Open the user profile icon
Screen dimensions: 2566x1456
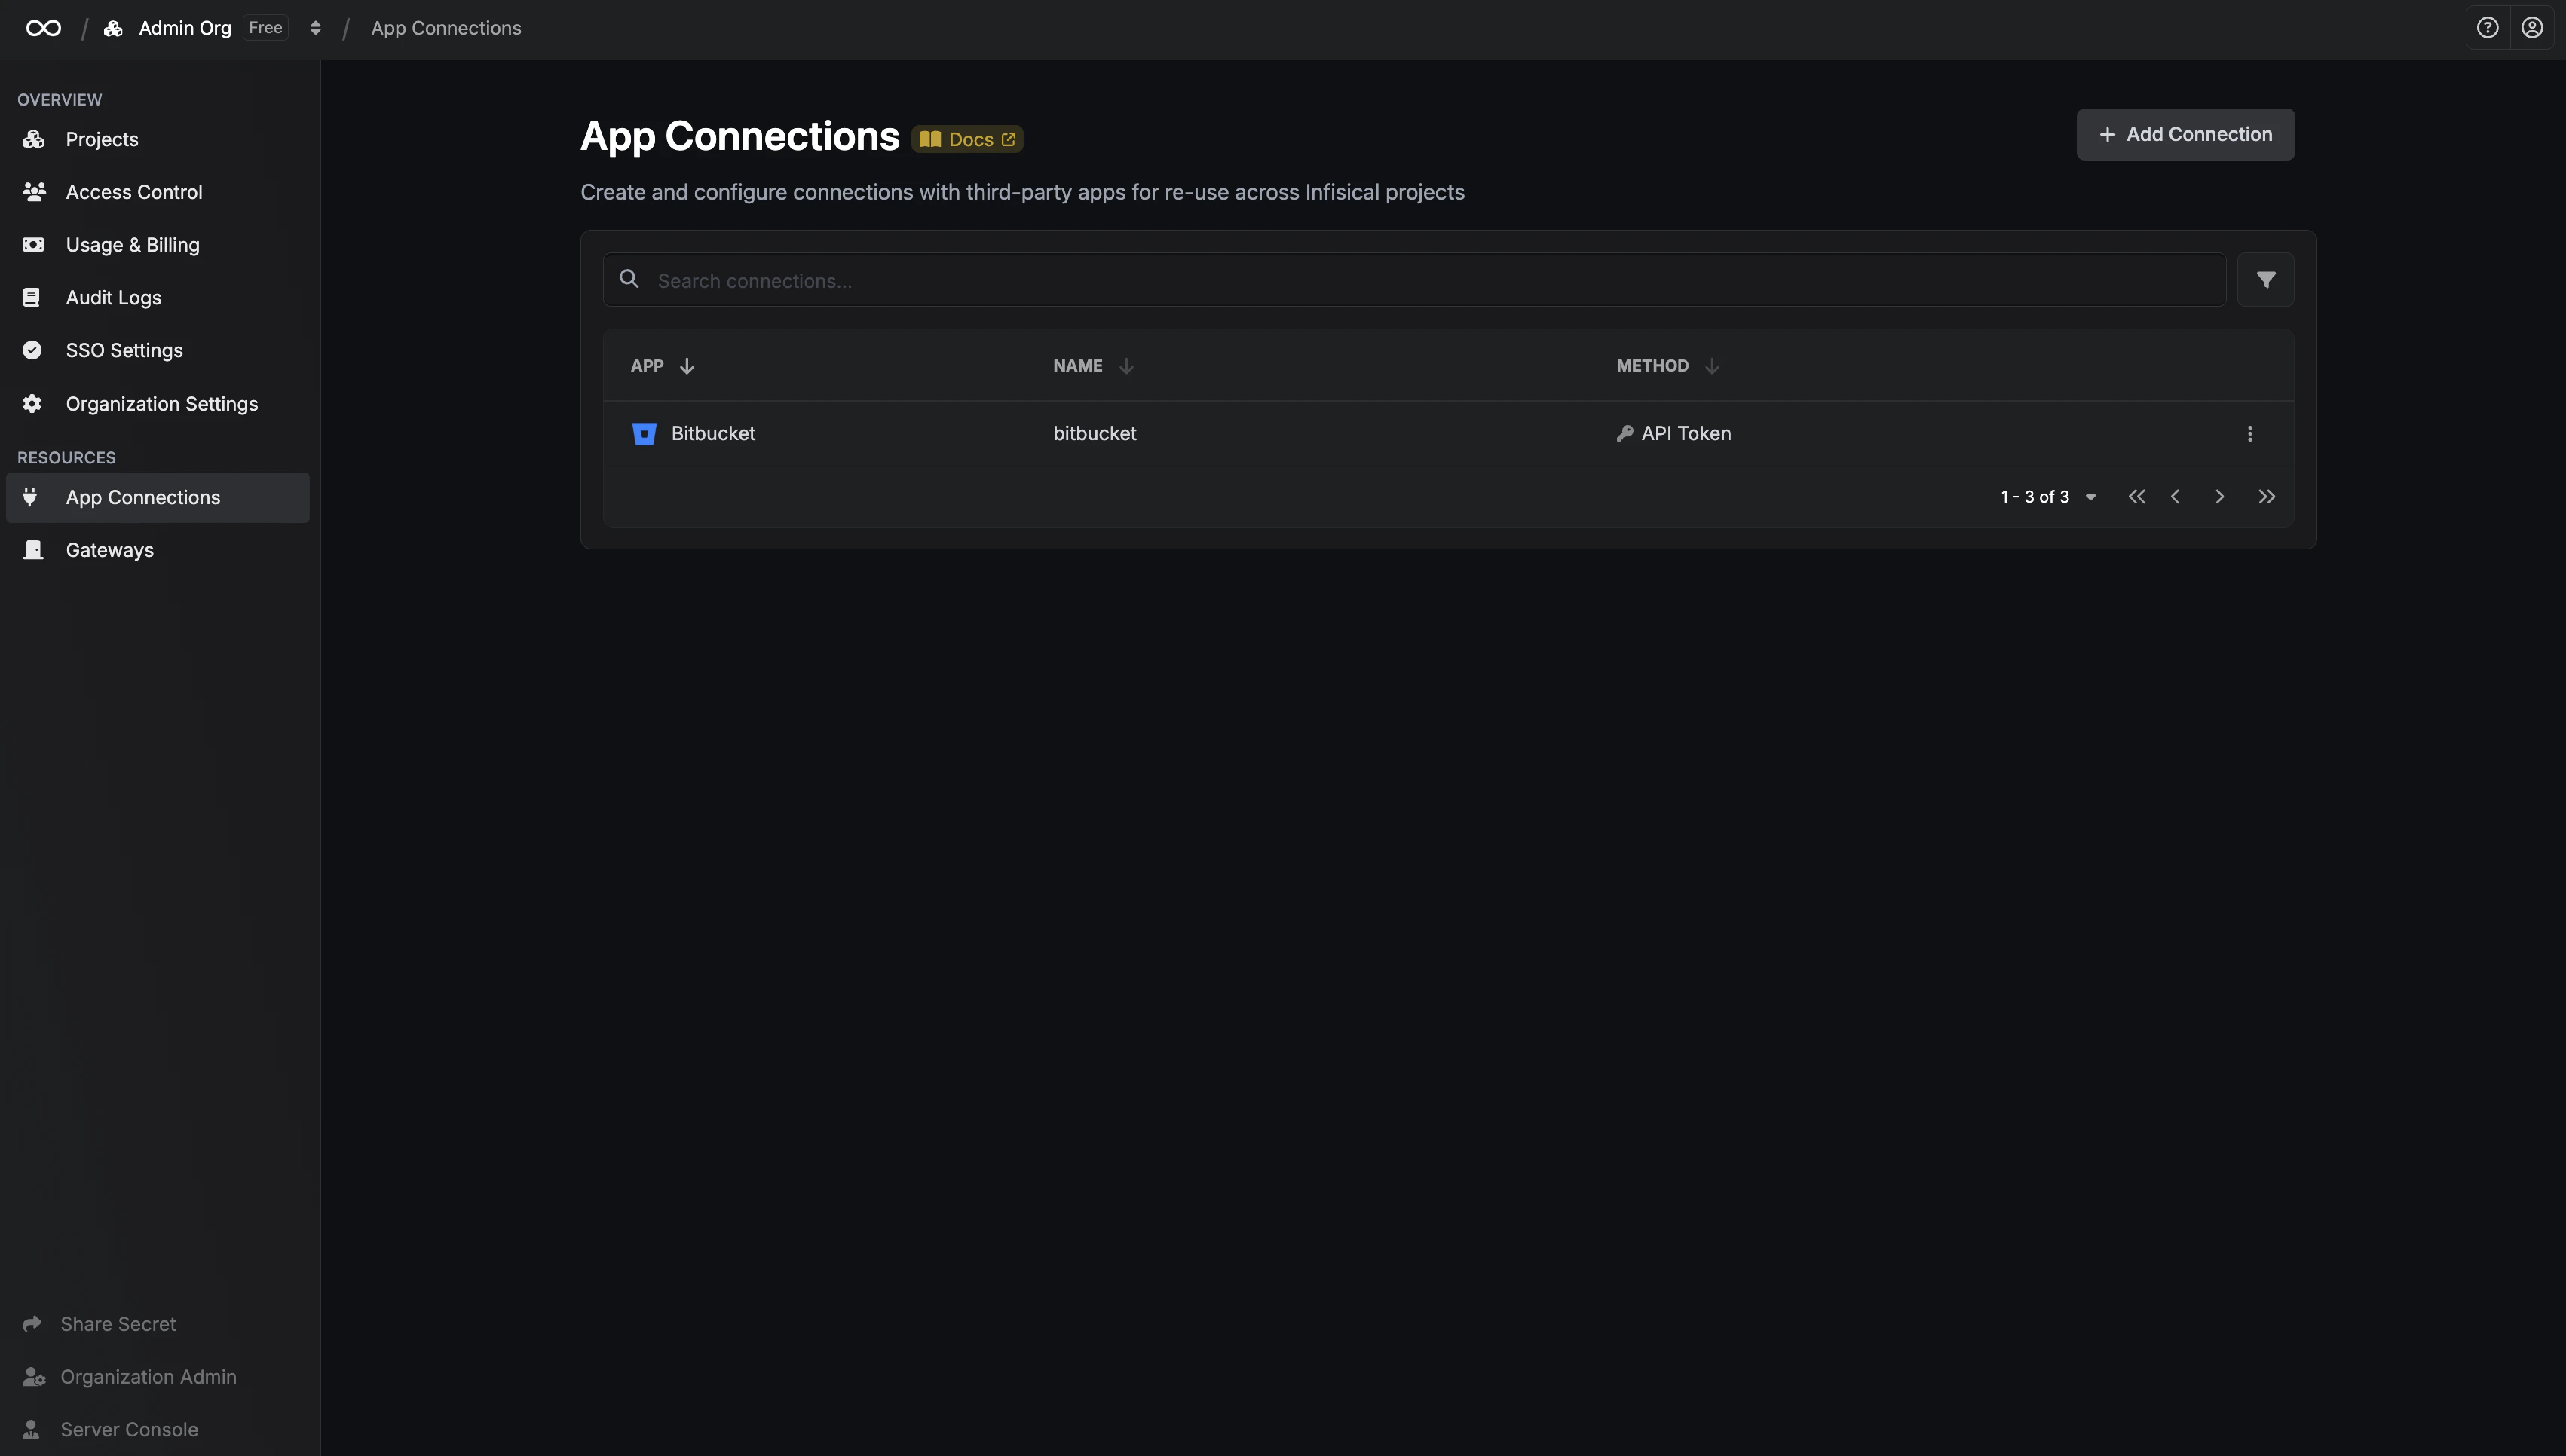pyautogui.click(x=2531, y=28)
